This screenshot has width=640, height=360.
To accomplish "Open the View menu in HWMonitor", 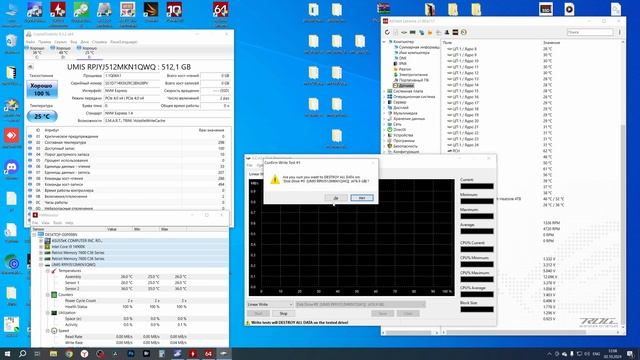I will click(x=45, y=223).
